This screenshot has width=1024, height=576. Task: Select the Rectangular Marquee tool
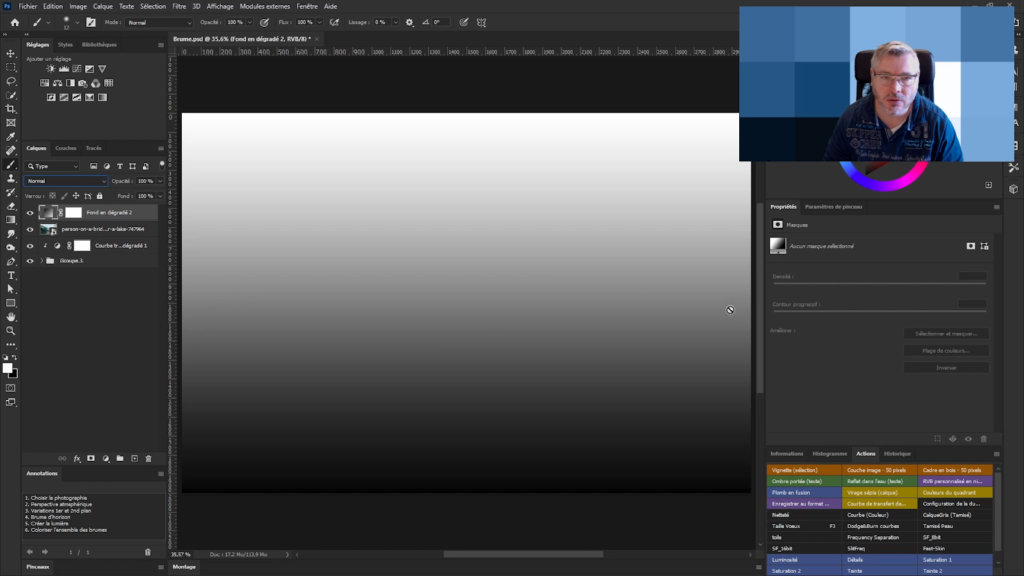(x=10, y=67)
